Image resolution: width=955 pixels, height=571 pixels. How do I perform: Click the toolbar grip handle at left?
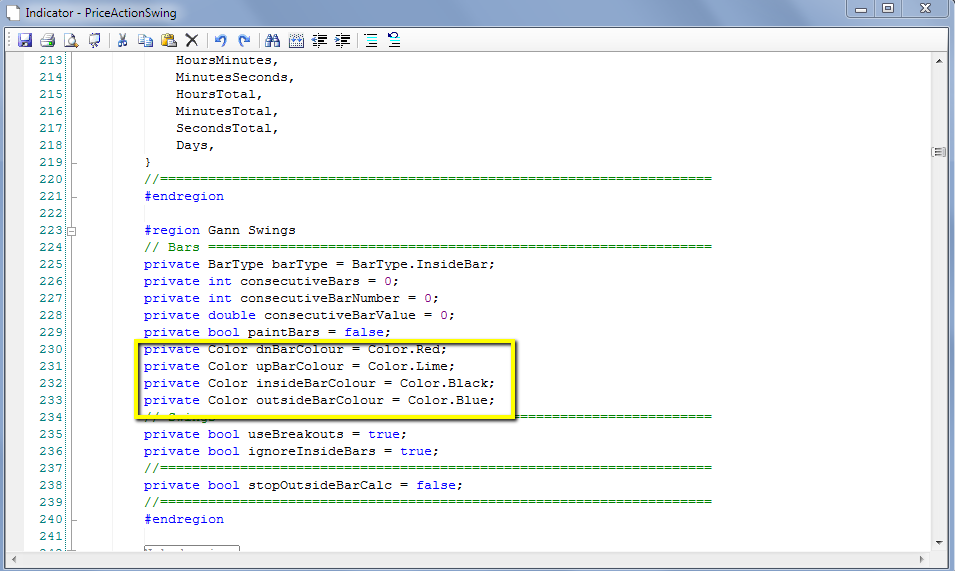pos(10,40)
